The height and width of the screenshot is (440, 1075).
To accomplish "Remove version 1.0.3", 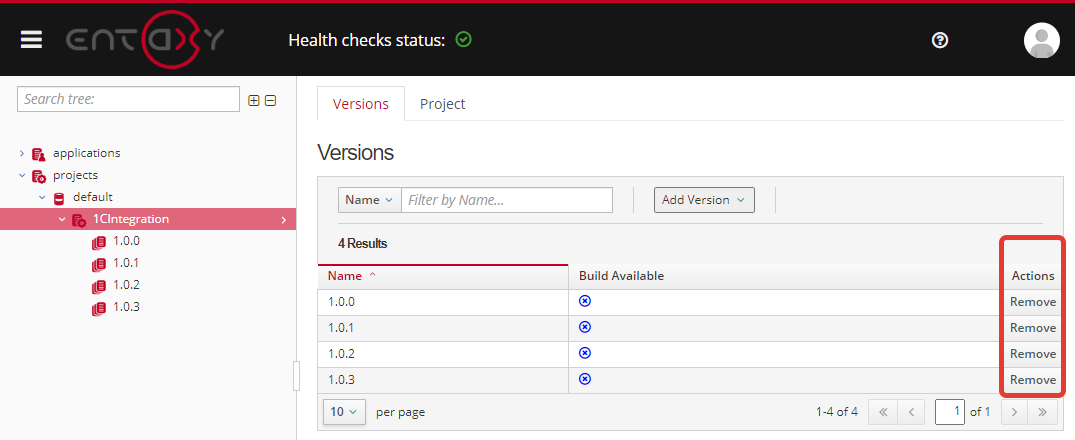I will click(x=1032, y=380).
